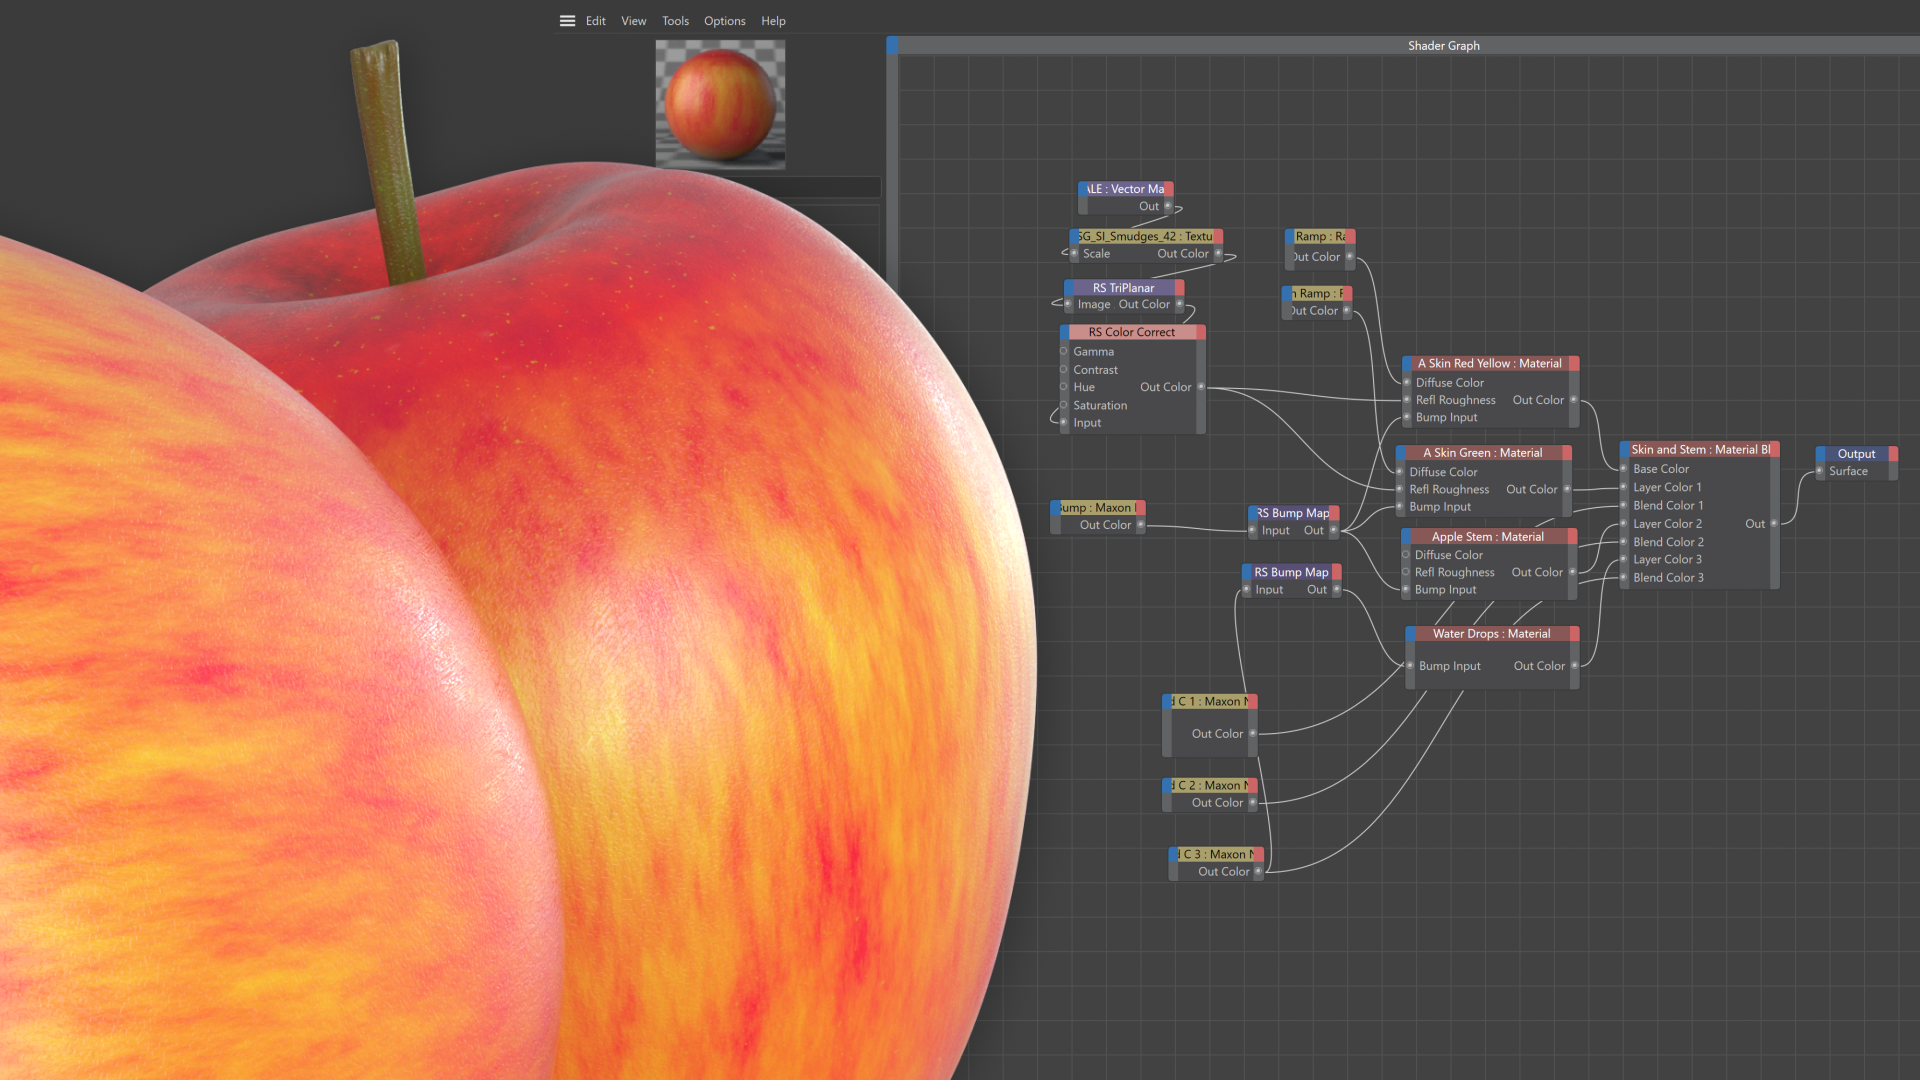Expand outputs via red corner of RS TriPlanar
1920x1080 pixels.
(x=1180, y=288)
